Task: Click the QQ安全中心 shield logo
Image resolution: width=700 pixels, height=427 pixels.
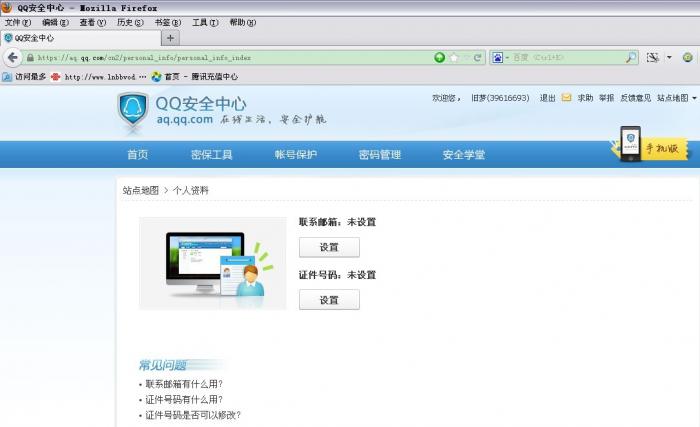Action: point(133,110)
